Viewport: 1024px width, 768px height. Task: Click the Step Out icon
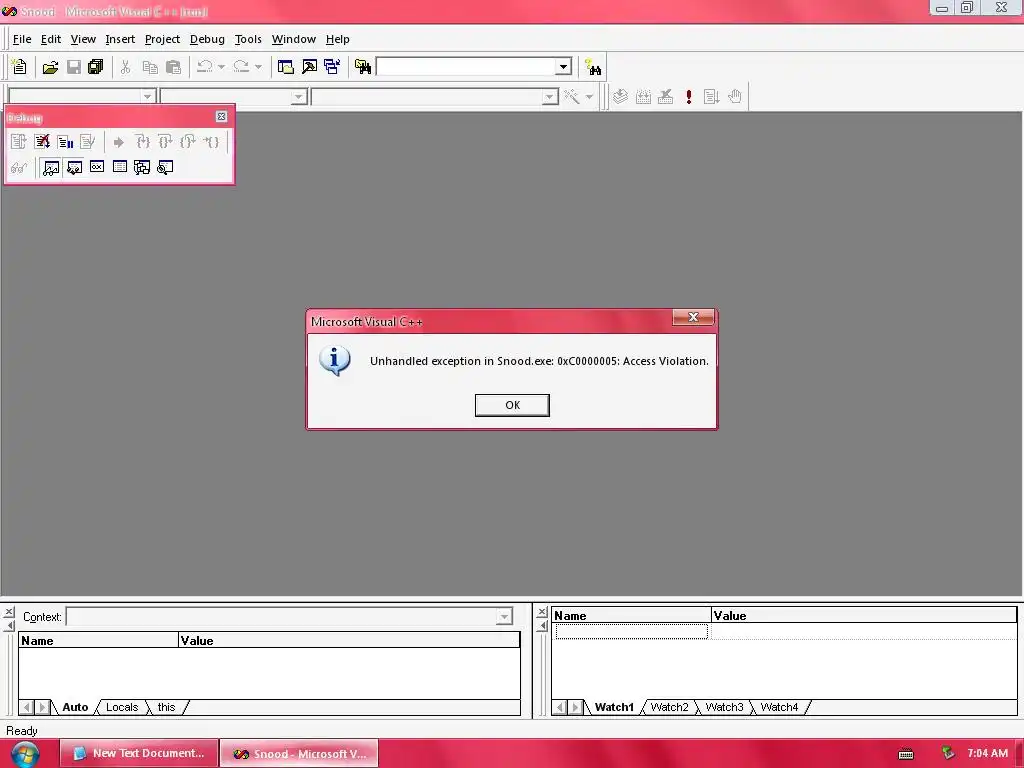(188, 142)
